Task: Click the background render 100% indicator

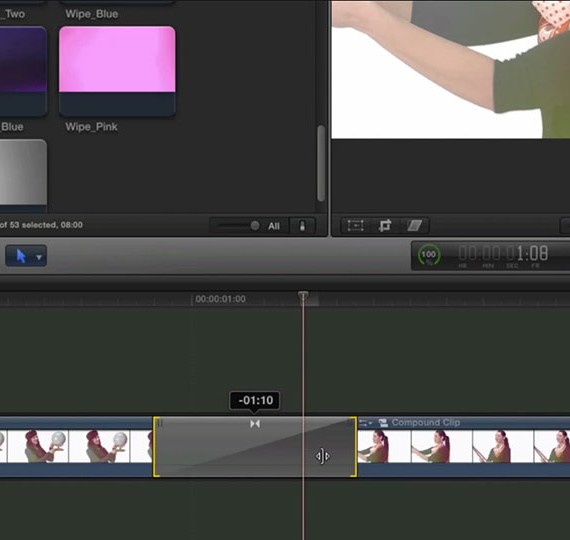Action: [429, 255]
